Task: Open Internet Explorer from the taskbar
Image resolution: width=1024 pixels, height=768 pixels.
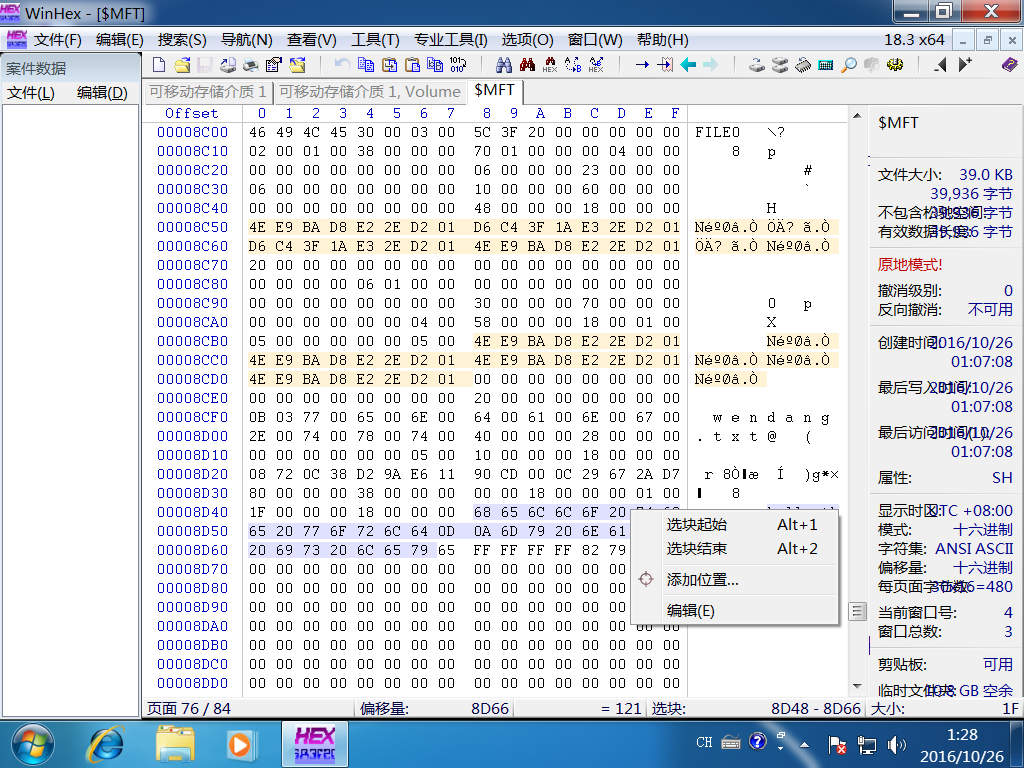Action: pyautogui.click(x=105, y=744)
